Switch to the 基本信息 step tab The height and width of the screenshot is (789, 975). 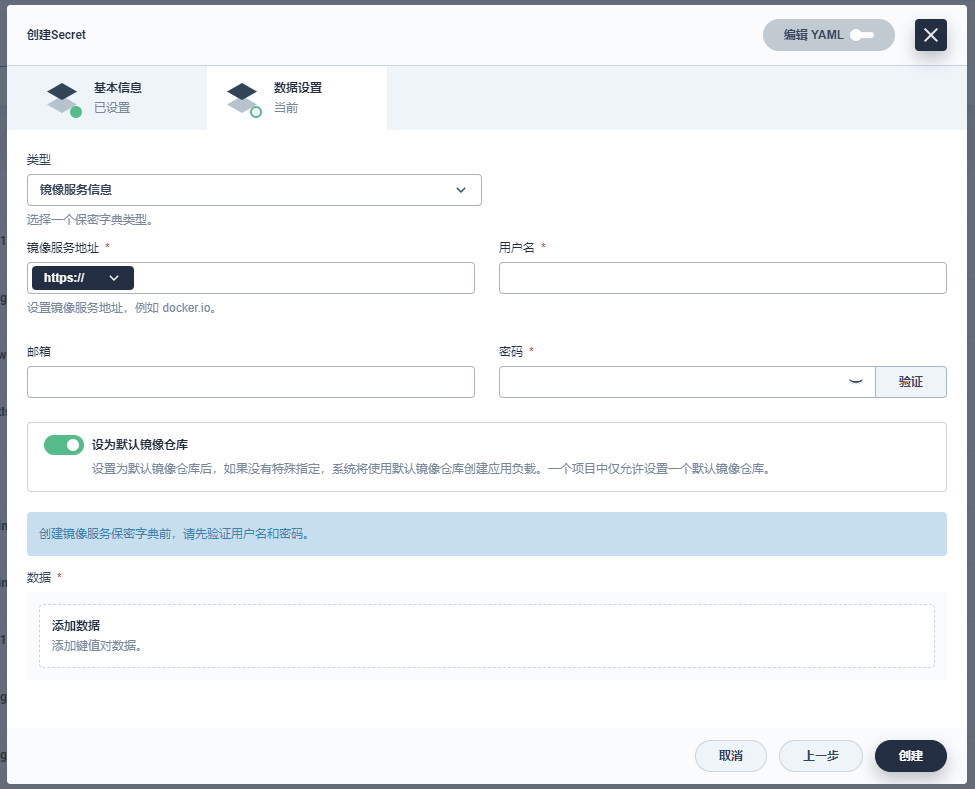coord(107,98)
